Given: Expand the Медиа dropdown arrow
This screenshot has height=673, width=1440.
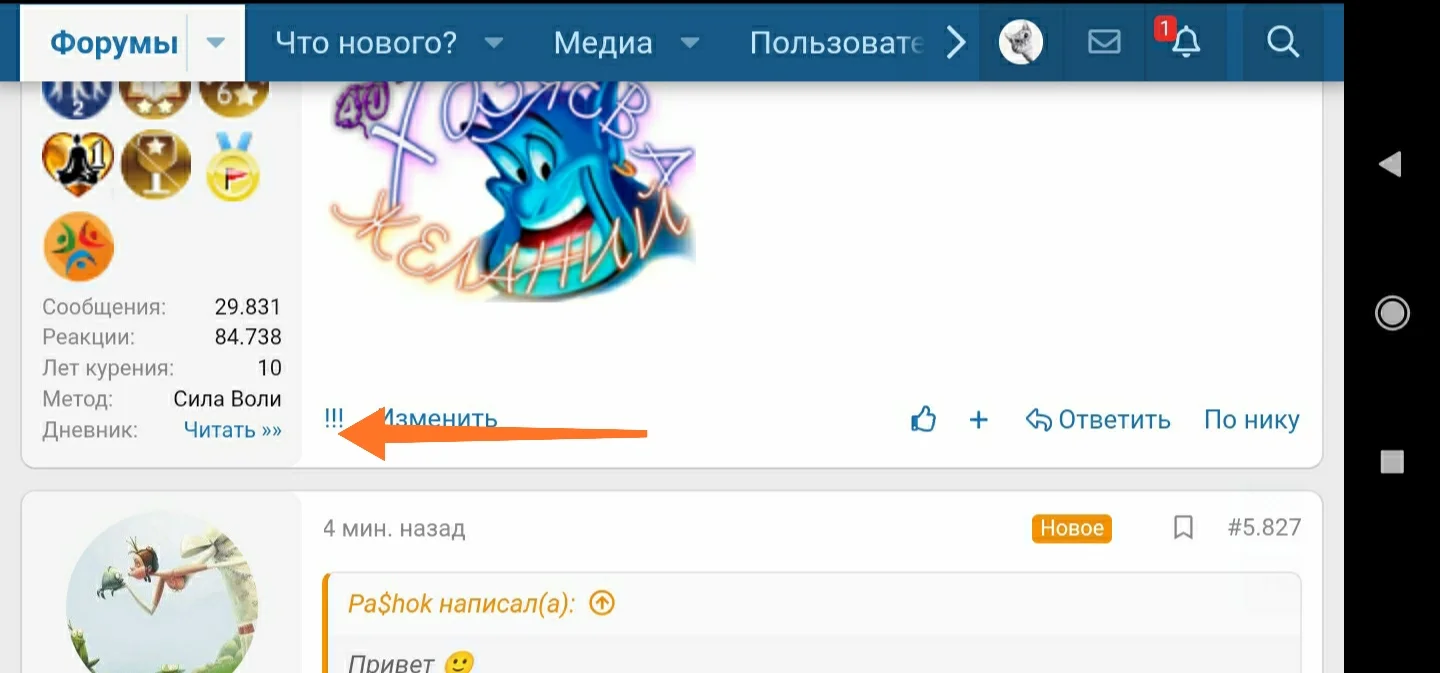Looking at the screenshot, I should (x=689, y=43).
